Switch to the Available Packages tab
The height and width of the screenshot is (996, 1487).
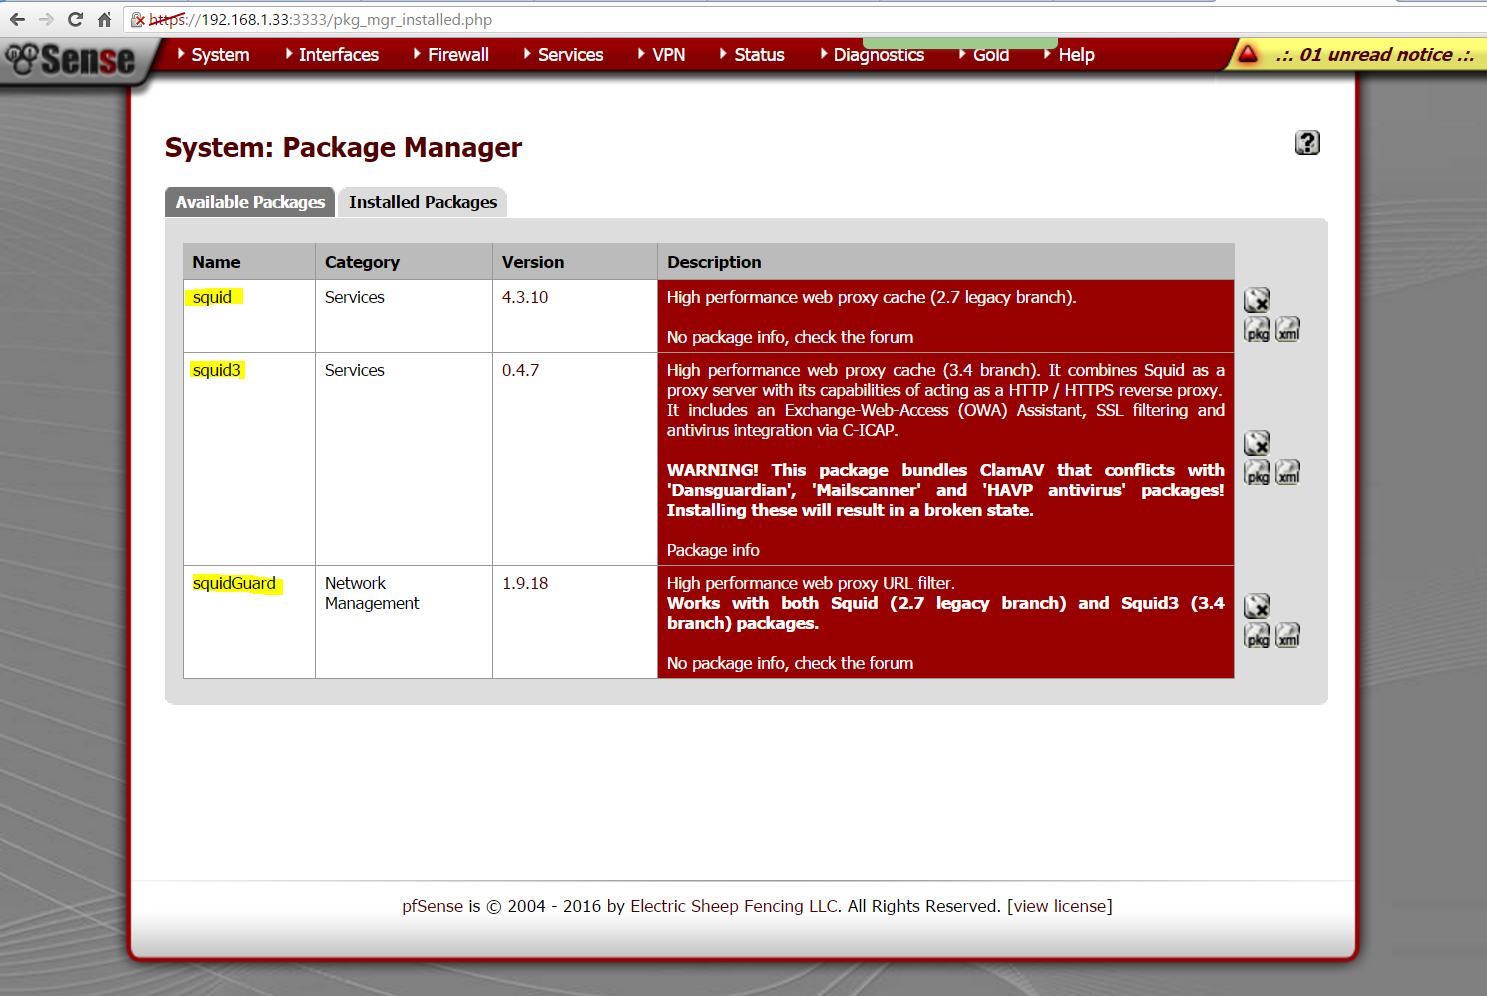pos(250,202)
